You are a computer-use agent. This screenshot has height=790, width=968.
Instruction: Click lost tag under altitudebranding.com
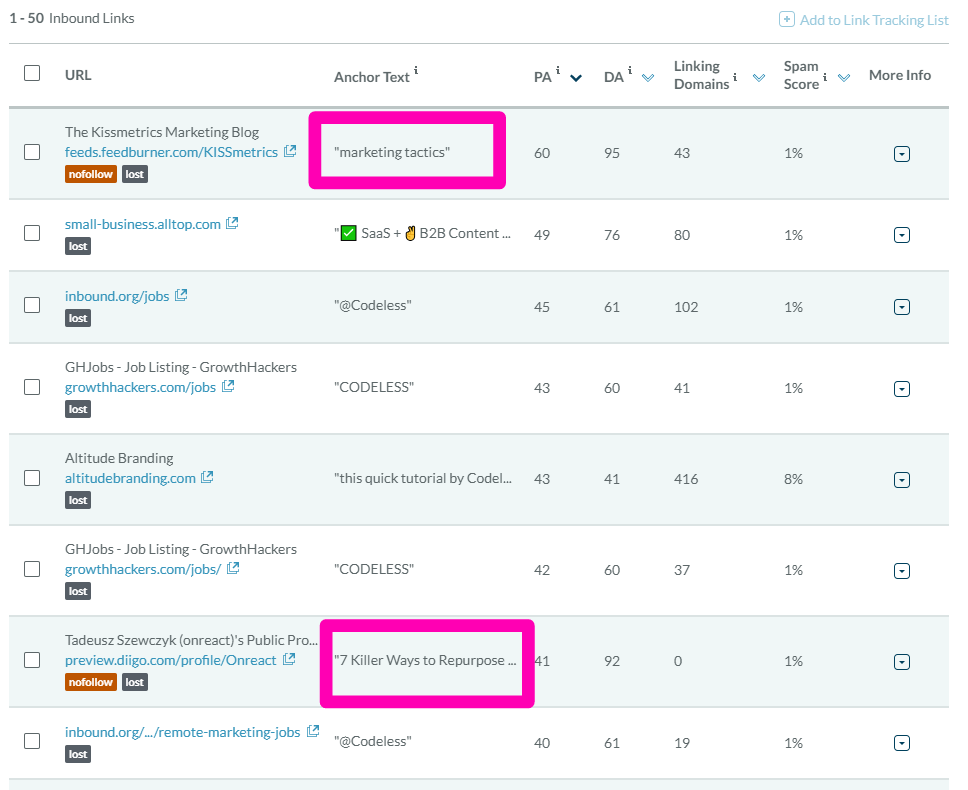click(x=78, y=500)
